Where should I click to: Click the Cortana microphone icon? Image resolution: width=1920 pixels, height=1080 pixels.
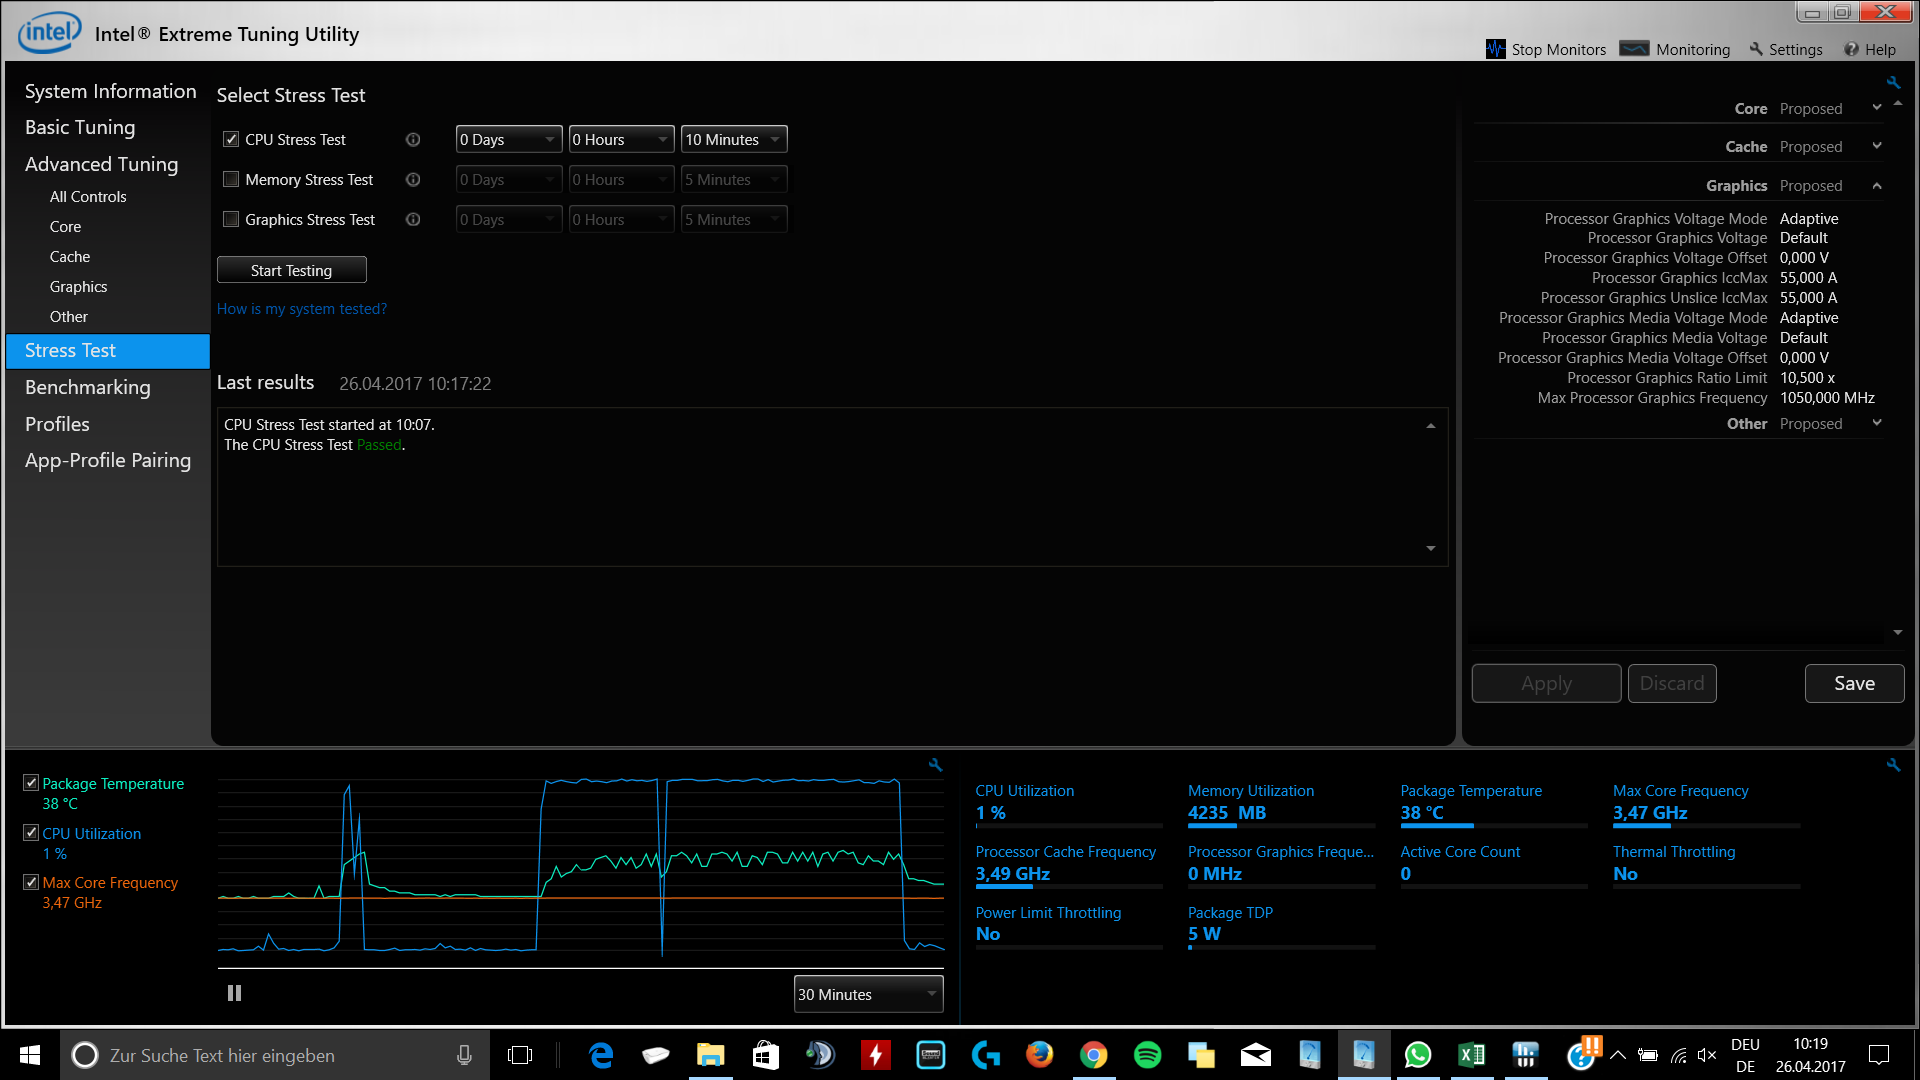tap(464, 1055)
